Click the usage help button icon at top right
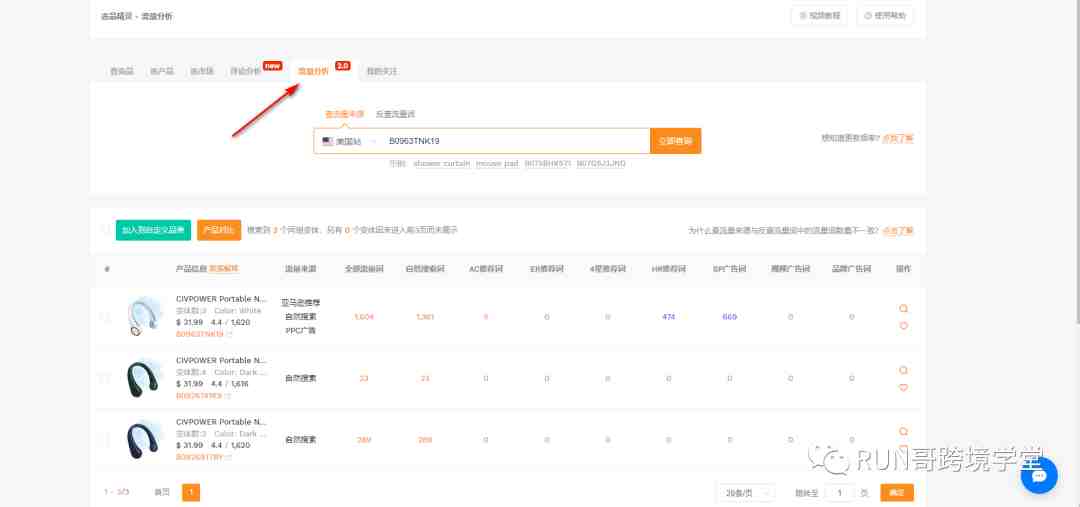This screenshot has width=1080, height=507. (x=867, y=15)
